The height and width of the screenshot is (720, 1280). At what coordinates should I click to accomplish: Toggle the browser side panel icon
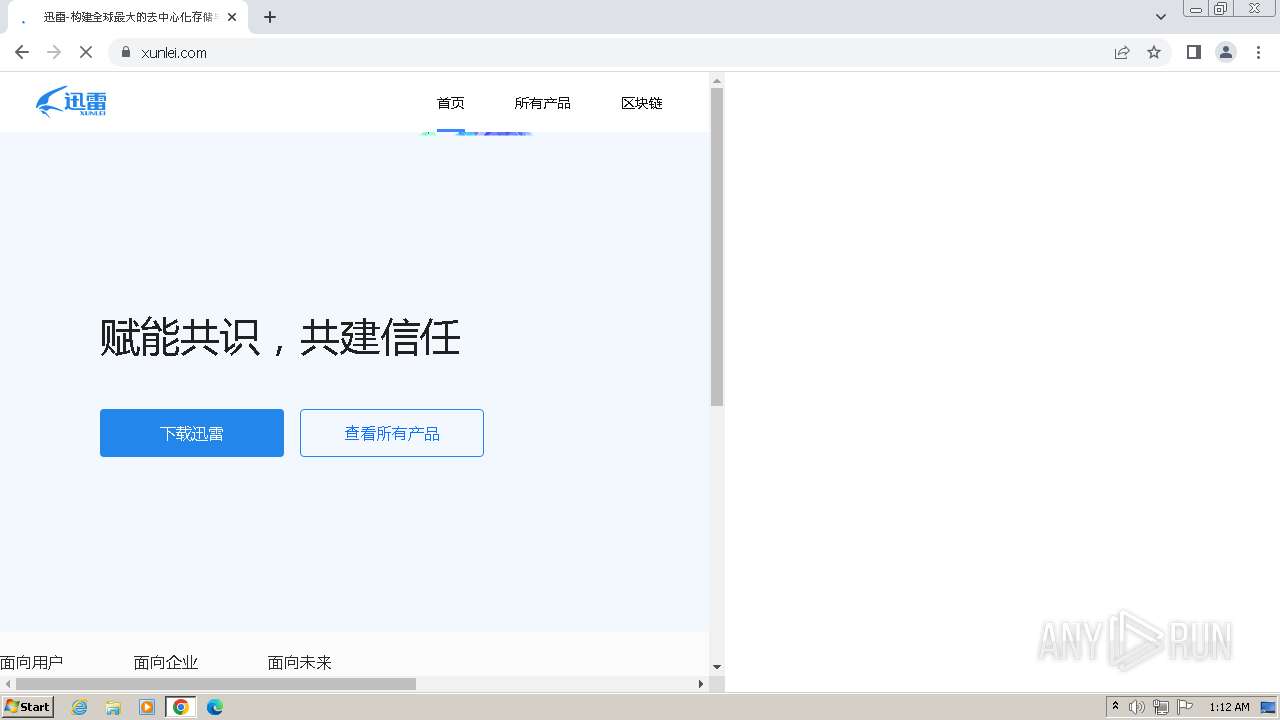[1193, 52]
